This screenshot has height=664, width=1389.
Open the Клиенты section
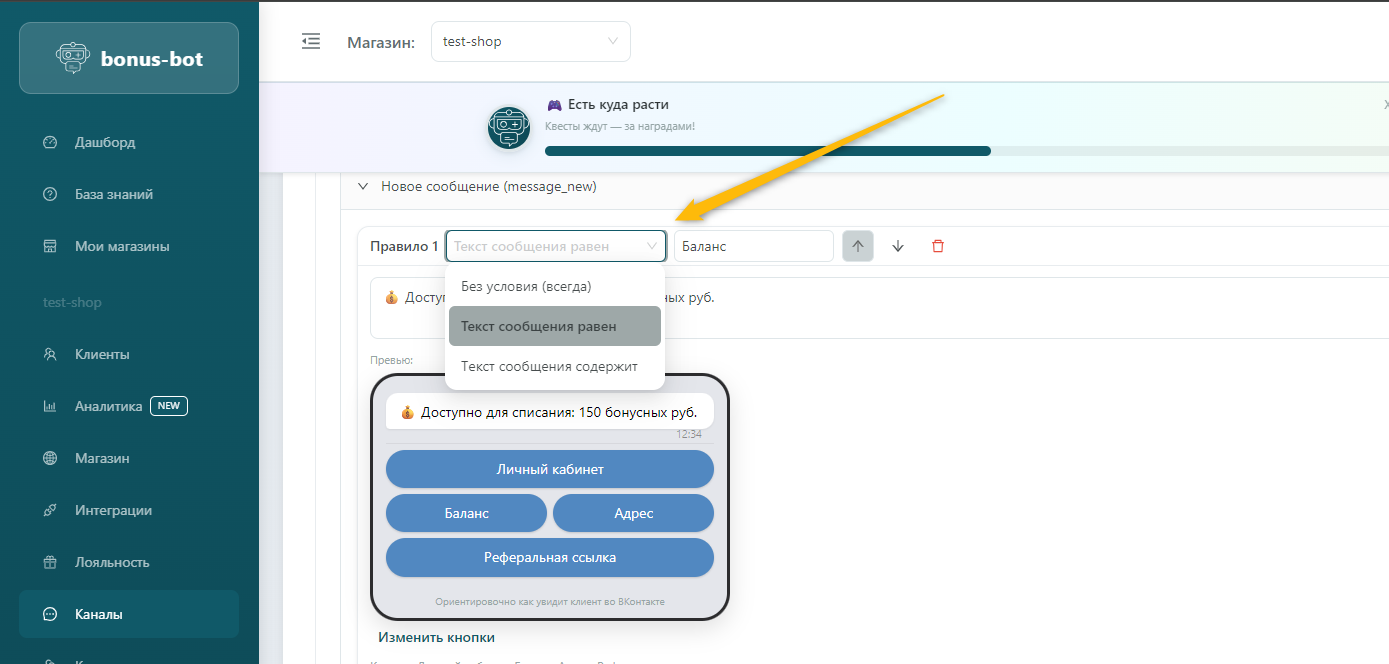pyautogui.click(x=129, y=354)
